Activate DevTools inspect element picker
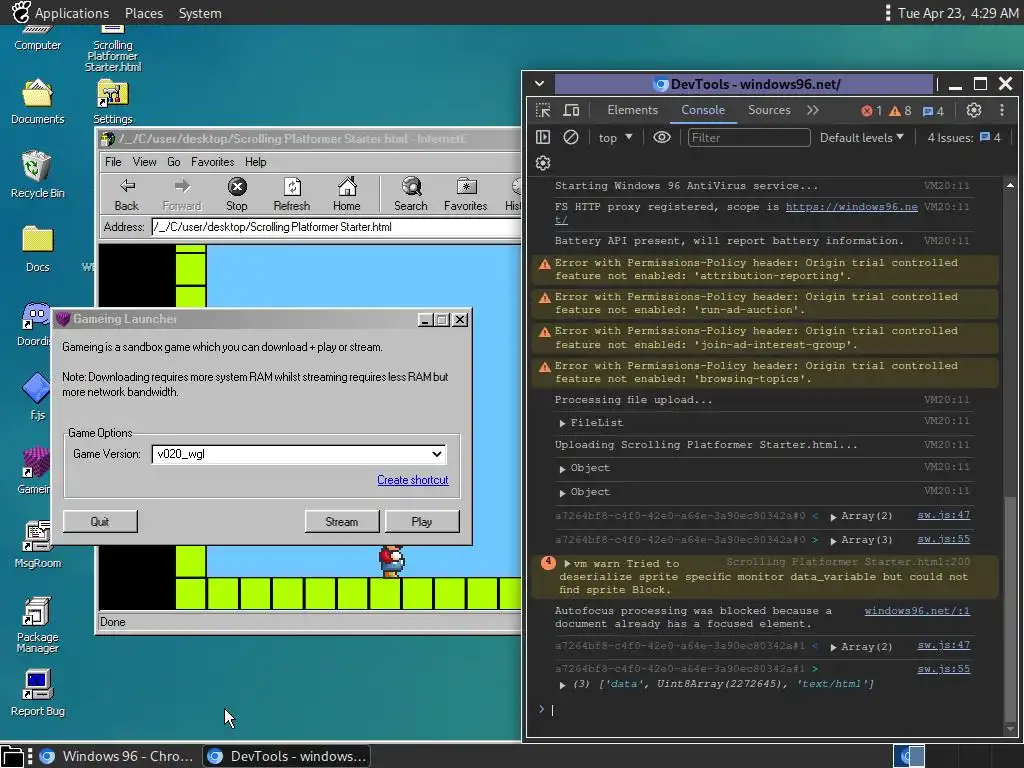The image size is (1024, 768). [543, 110]
